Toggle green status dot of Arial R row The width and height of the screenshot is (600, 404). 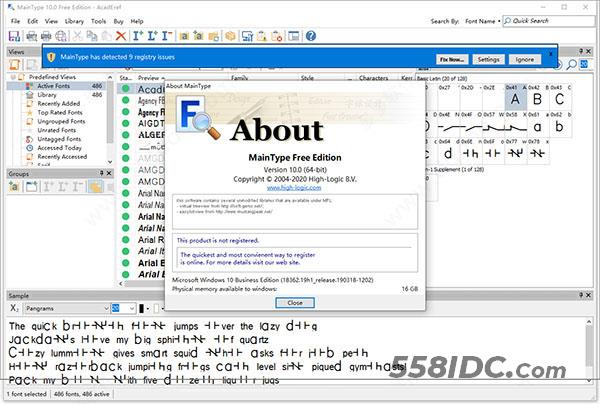[125, 240]
